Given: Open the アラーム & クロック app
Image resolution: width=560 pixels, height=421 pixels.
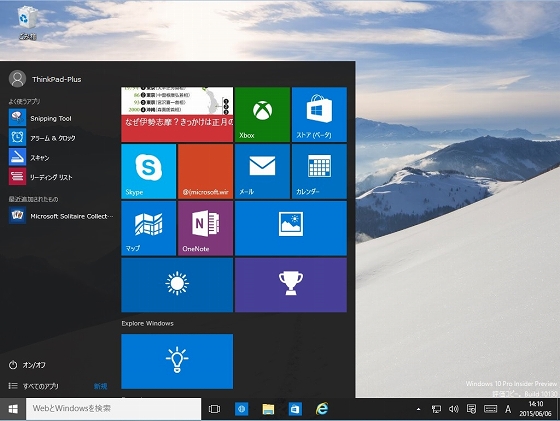Looking at the screenshot, I should [x=61, y=138].
